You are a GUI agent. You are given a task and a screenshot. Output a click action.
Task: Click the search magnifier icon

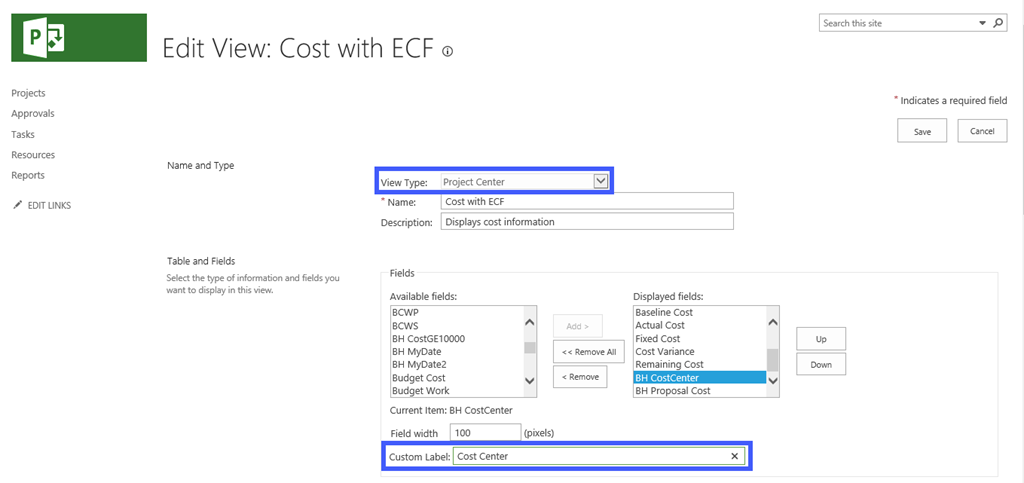[x=997, y=23]
